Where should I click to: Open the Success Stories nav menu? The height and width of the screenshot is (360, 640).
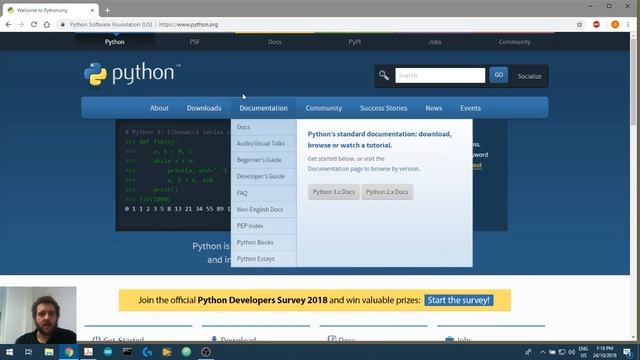point(384,108)
